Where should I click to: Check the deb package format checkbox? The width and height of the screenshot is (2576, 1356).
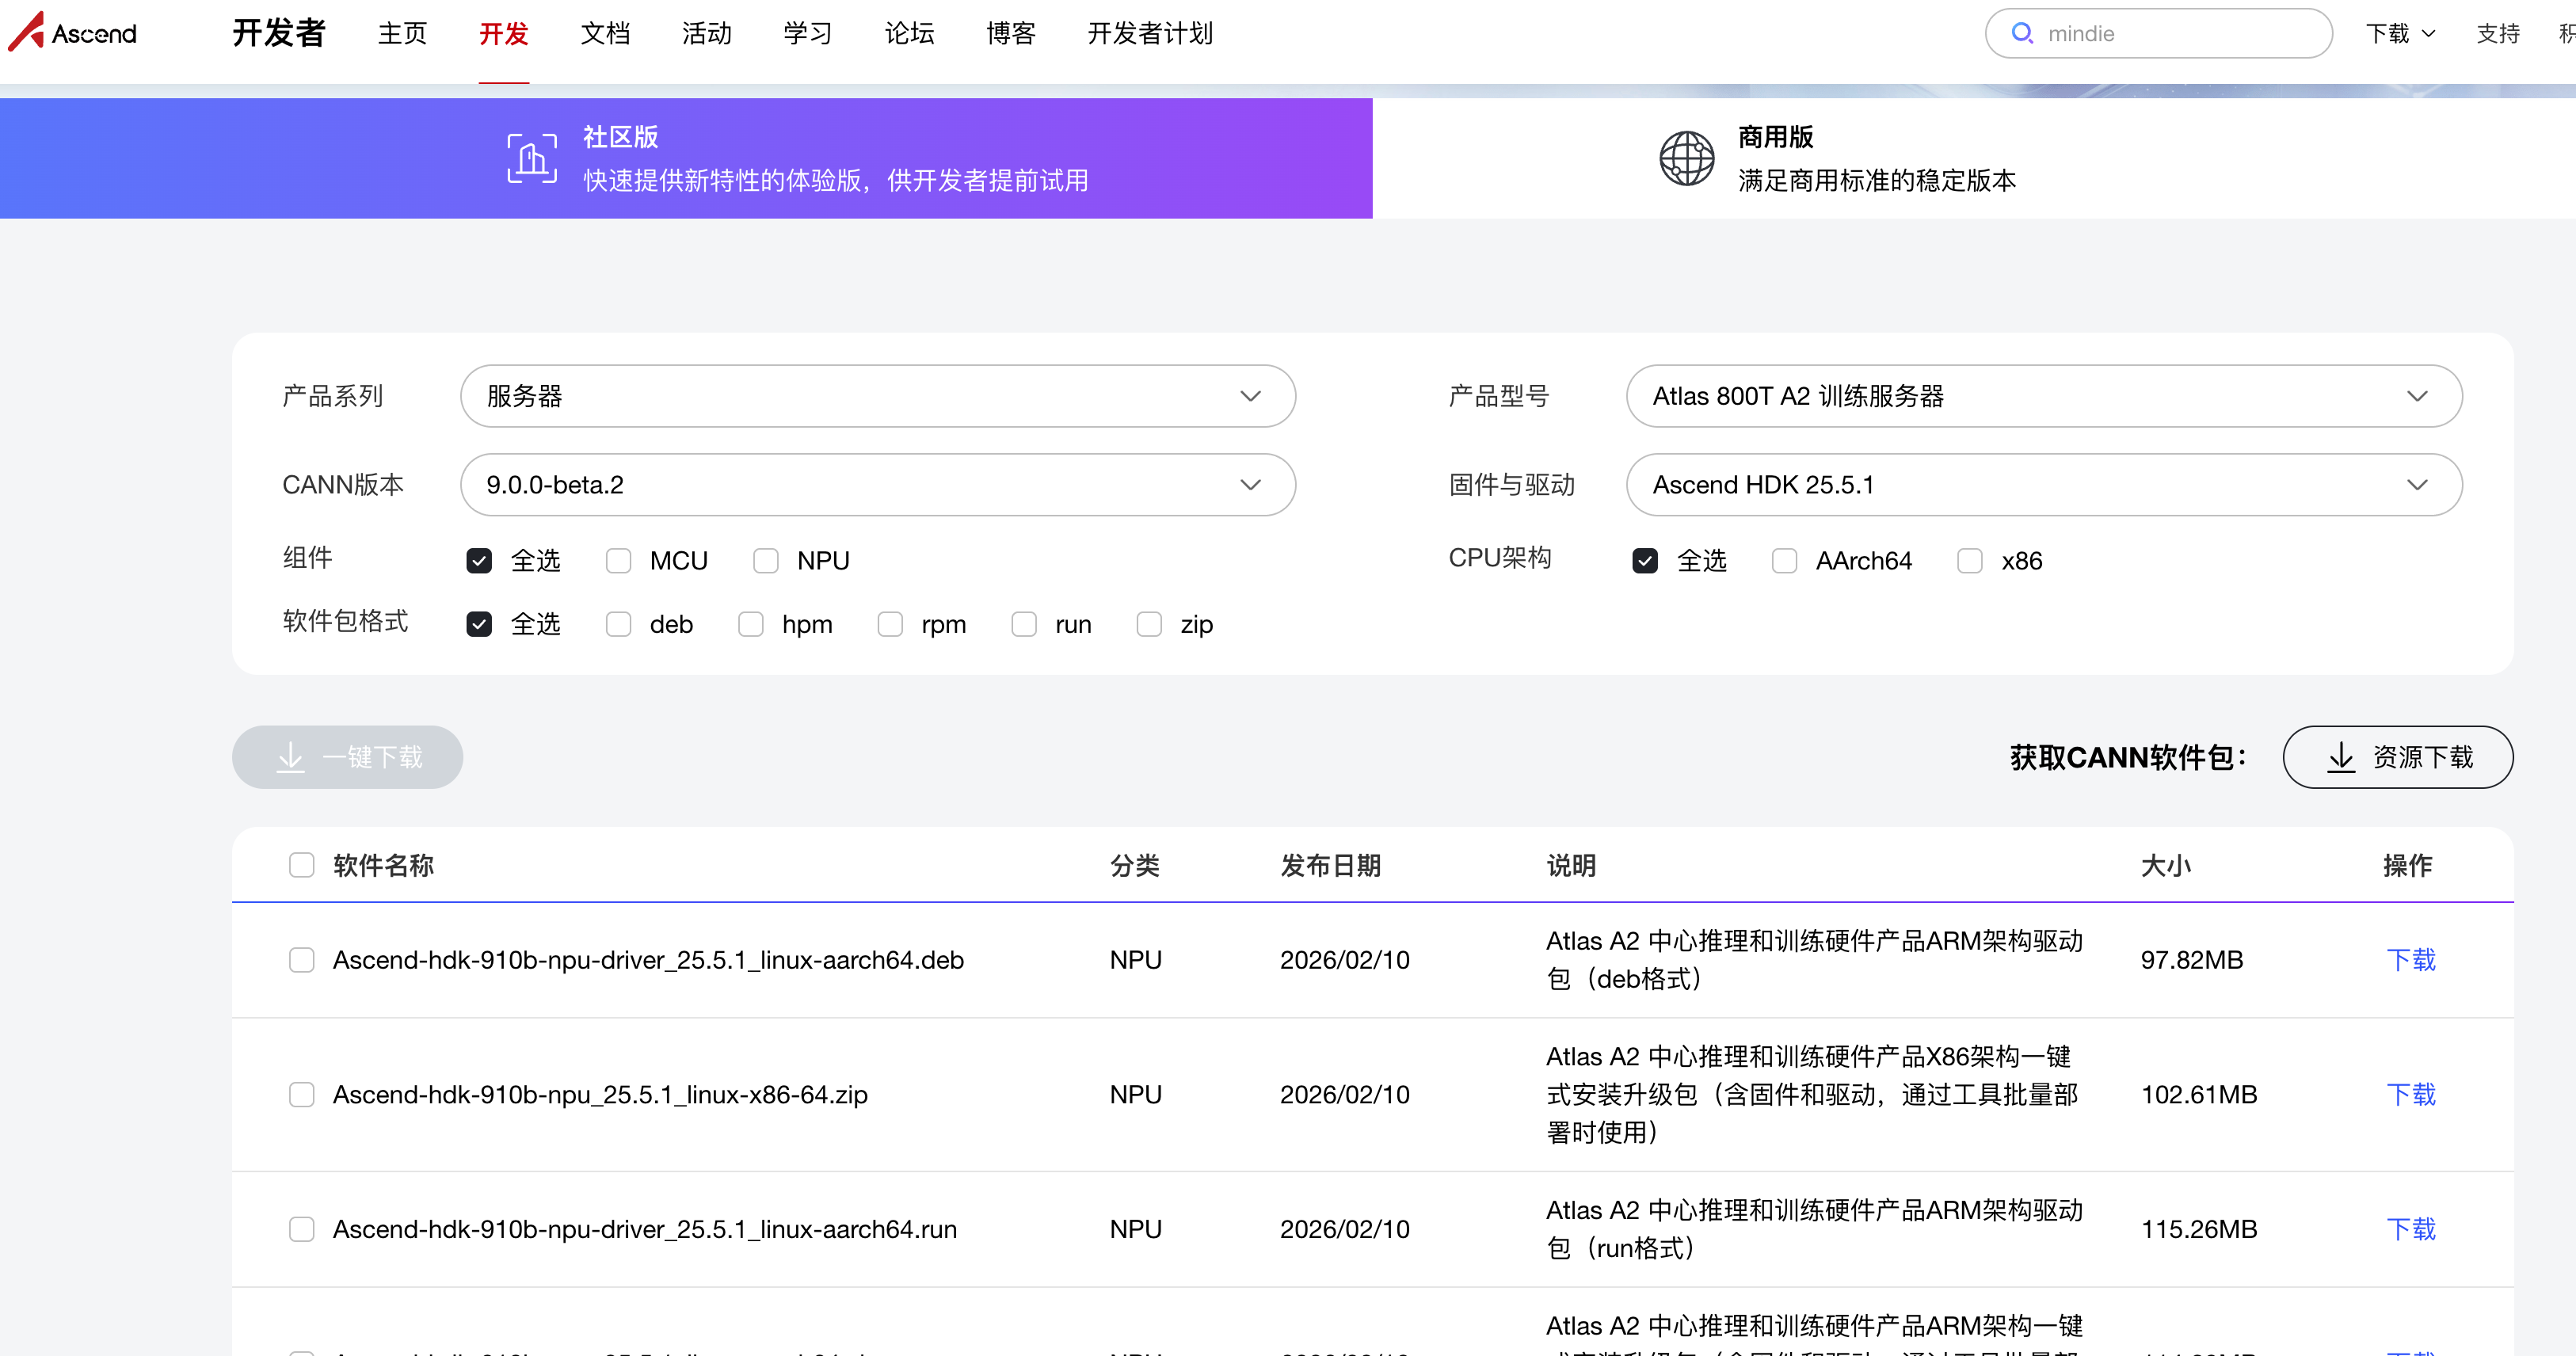(x=618, y=624)
